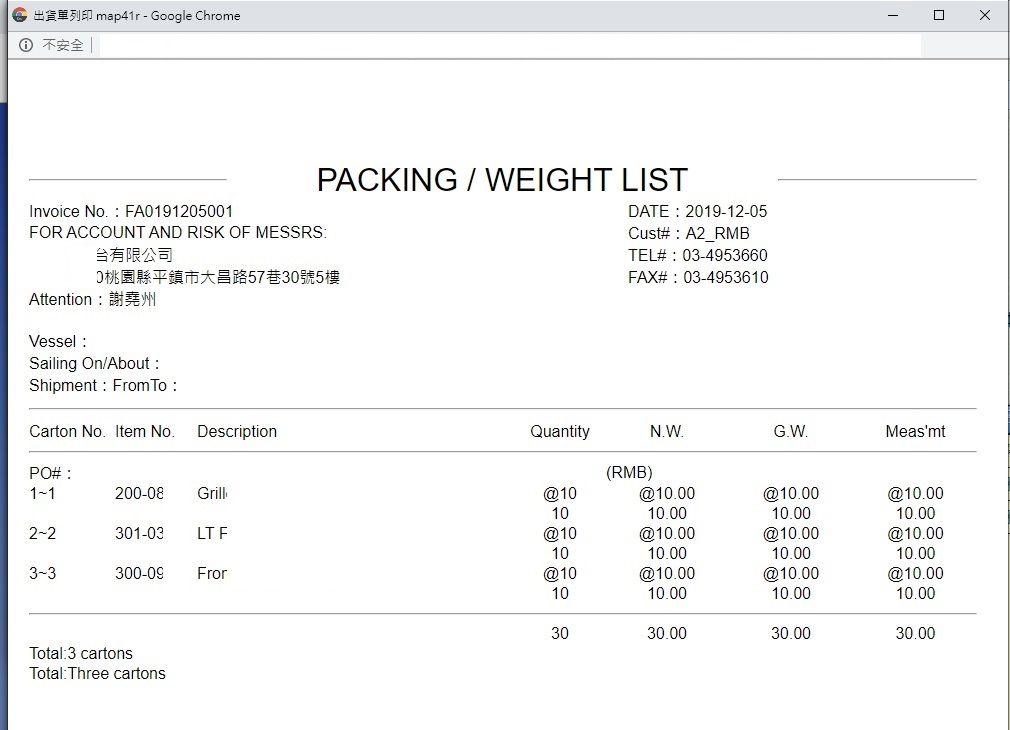
Task: Click the Chrome icon in the title bar
Action: coord(19,15)
